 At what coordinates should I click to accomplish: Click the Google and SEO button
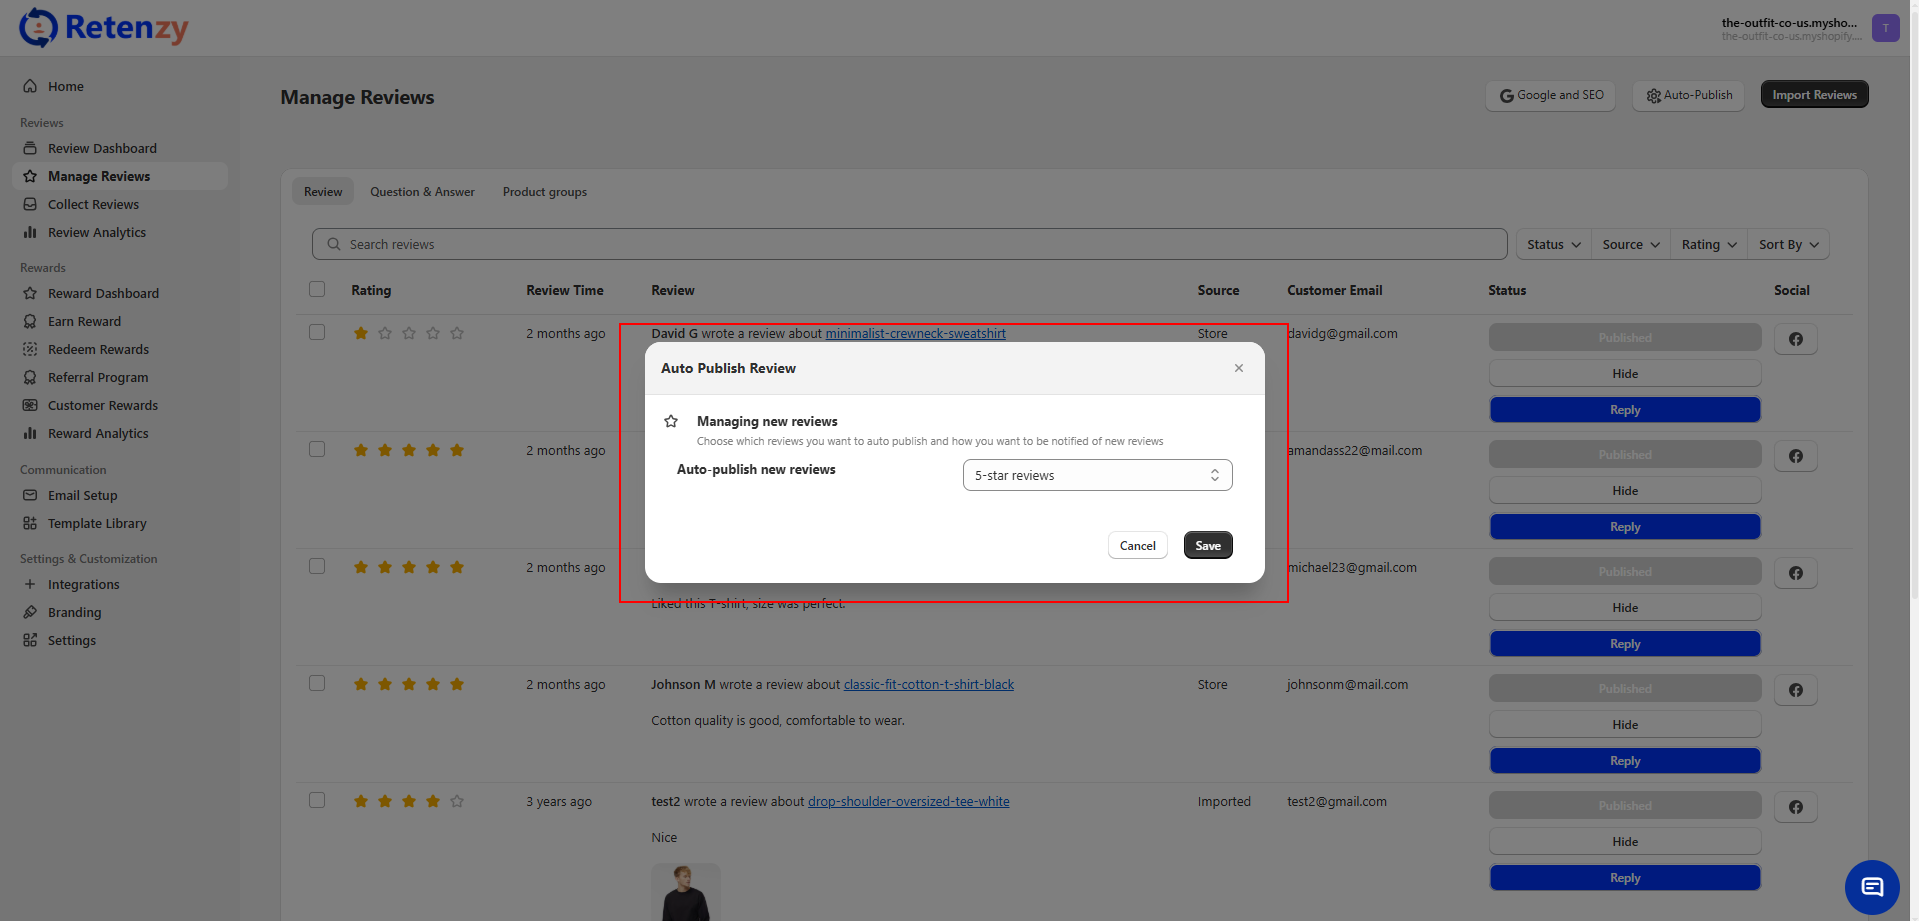coord(1550,95)
